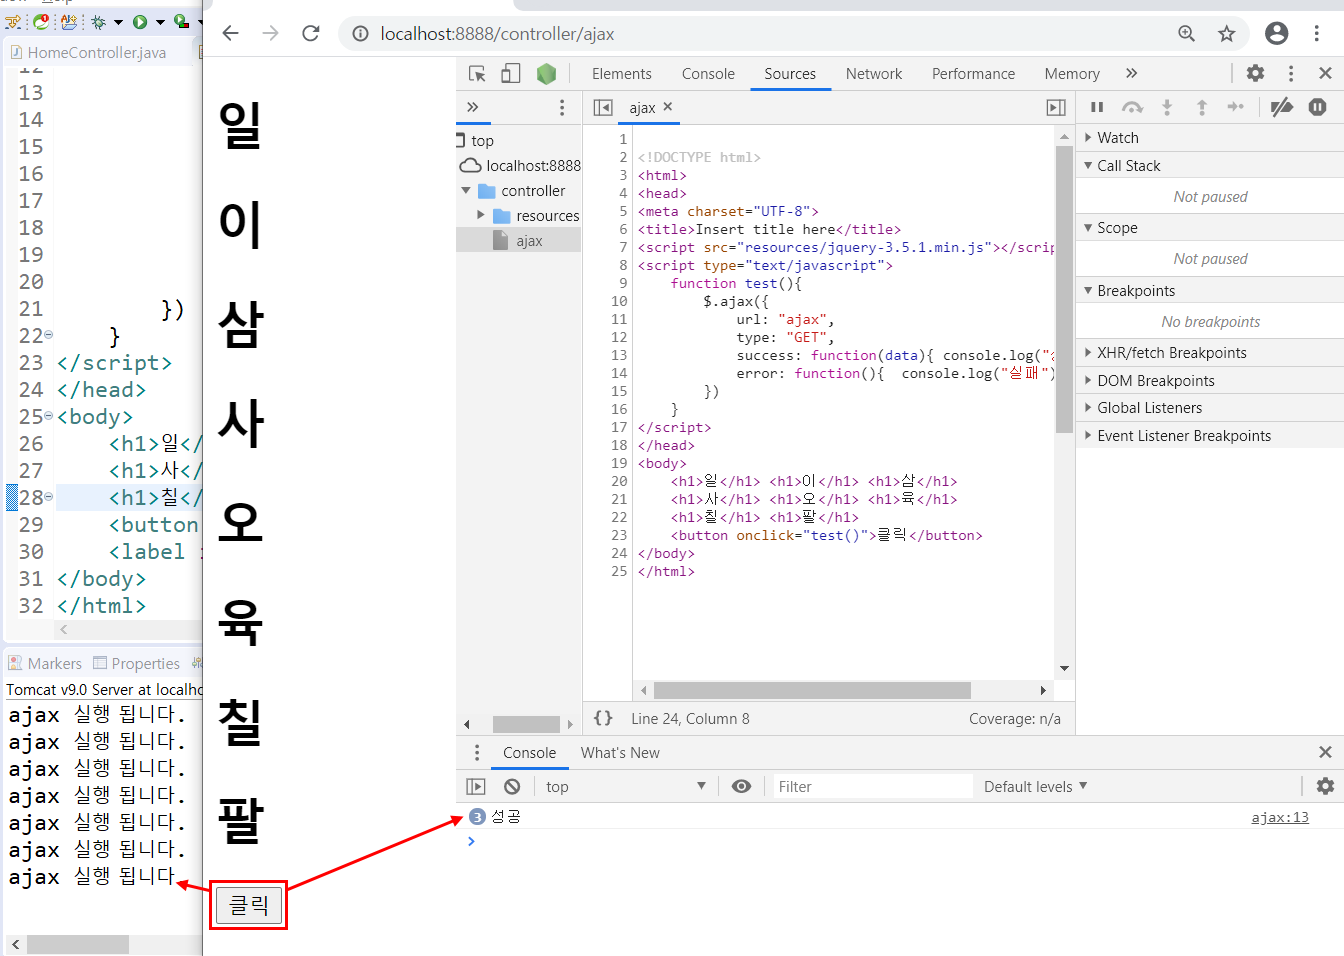
Task: Open Chrome three-dot menu
Action: pyautogui.click(x=1317, y=33)
